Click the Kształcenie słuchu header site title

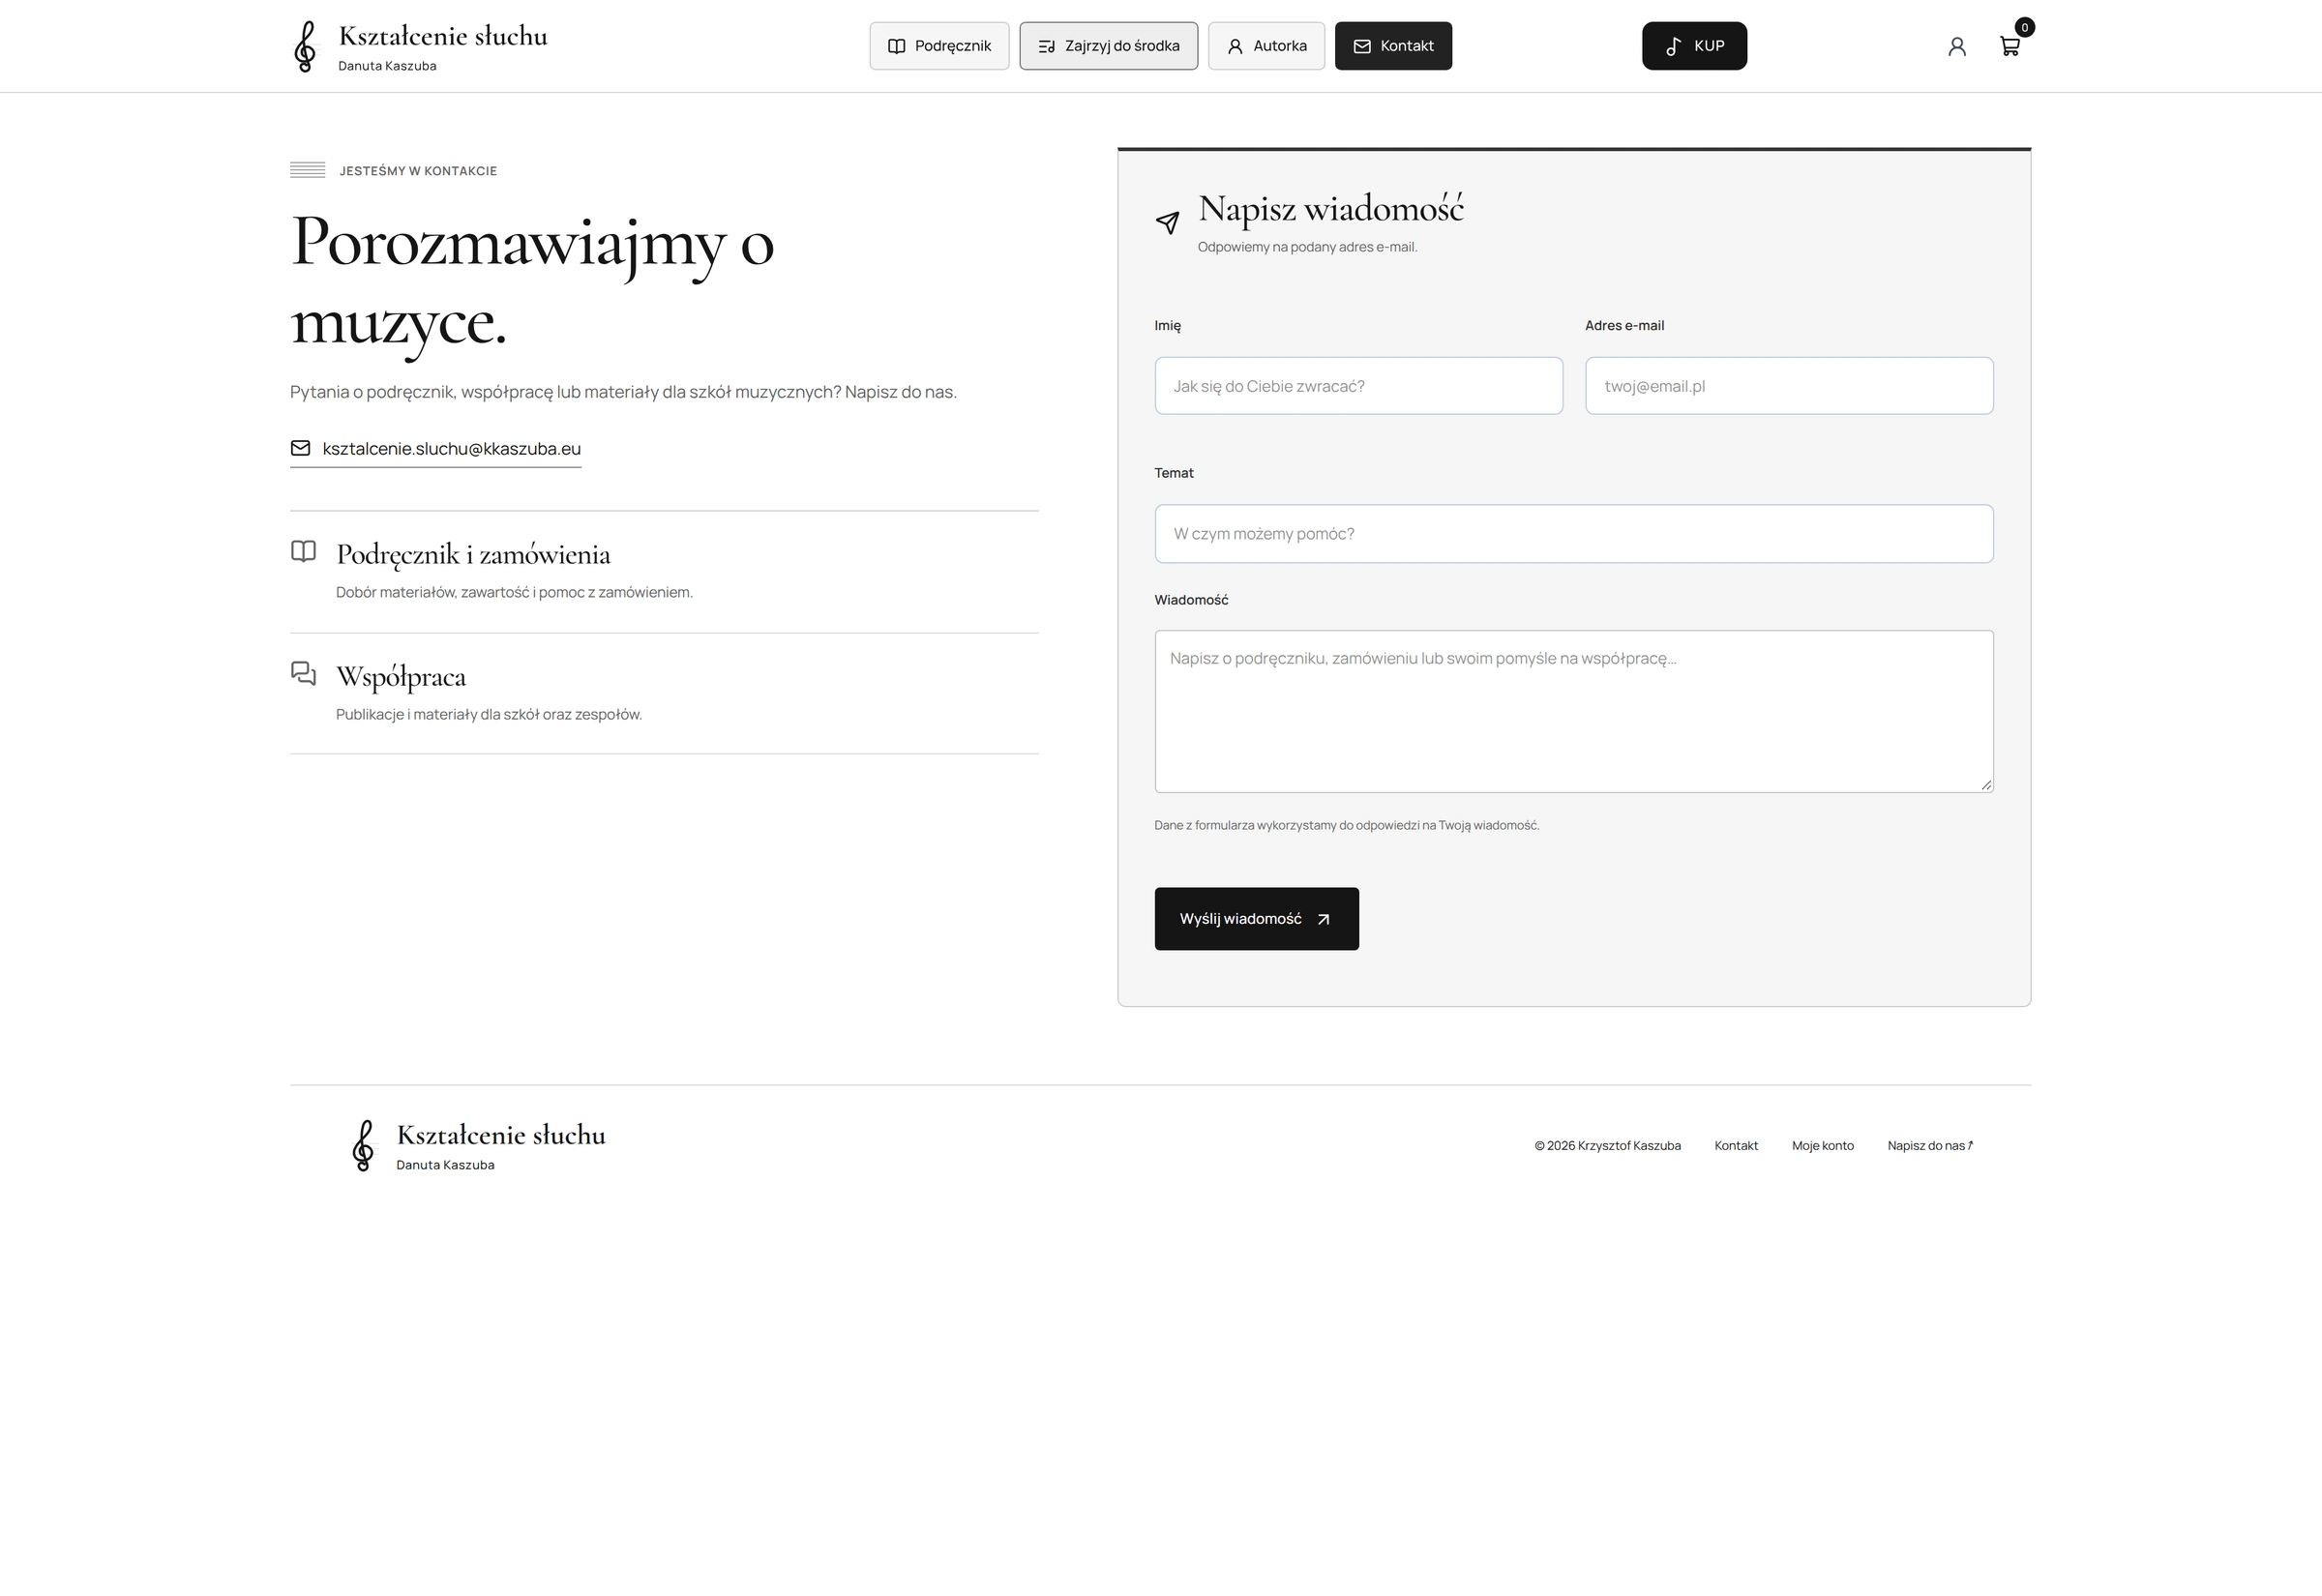[443, 36]
